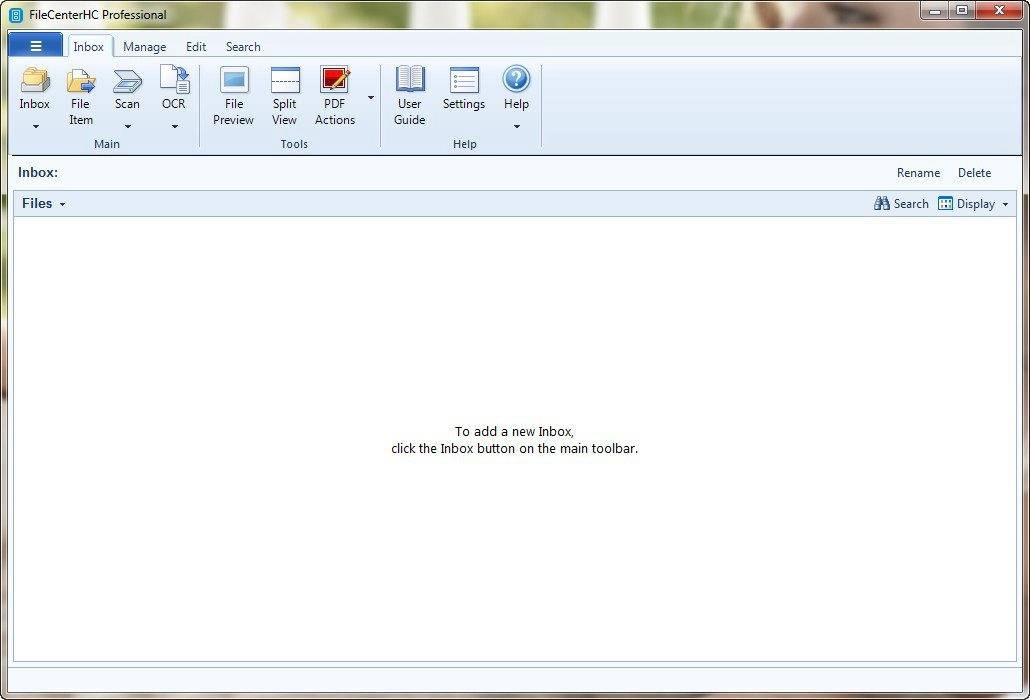Expand the Scan dropdown arrow
The image size is (1030, 700).
pos(127,126)
